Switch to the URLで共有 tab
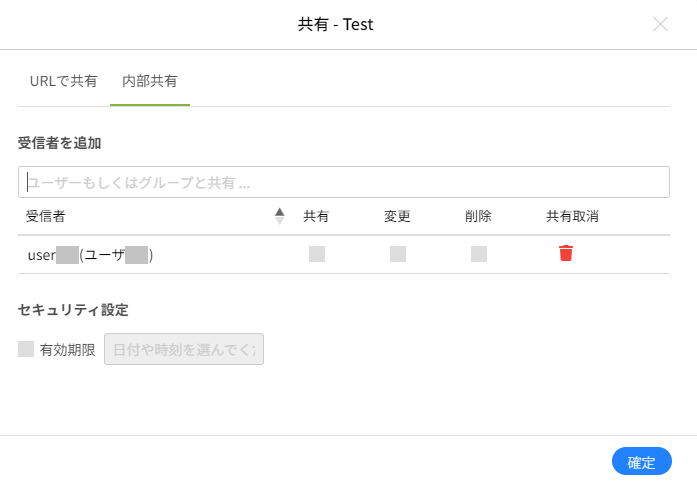The width and height of the screenshot is (697, 484). [64, 81]
